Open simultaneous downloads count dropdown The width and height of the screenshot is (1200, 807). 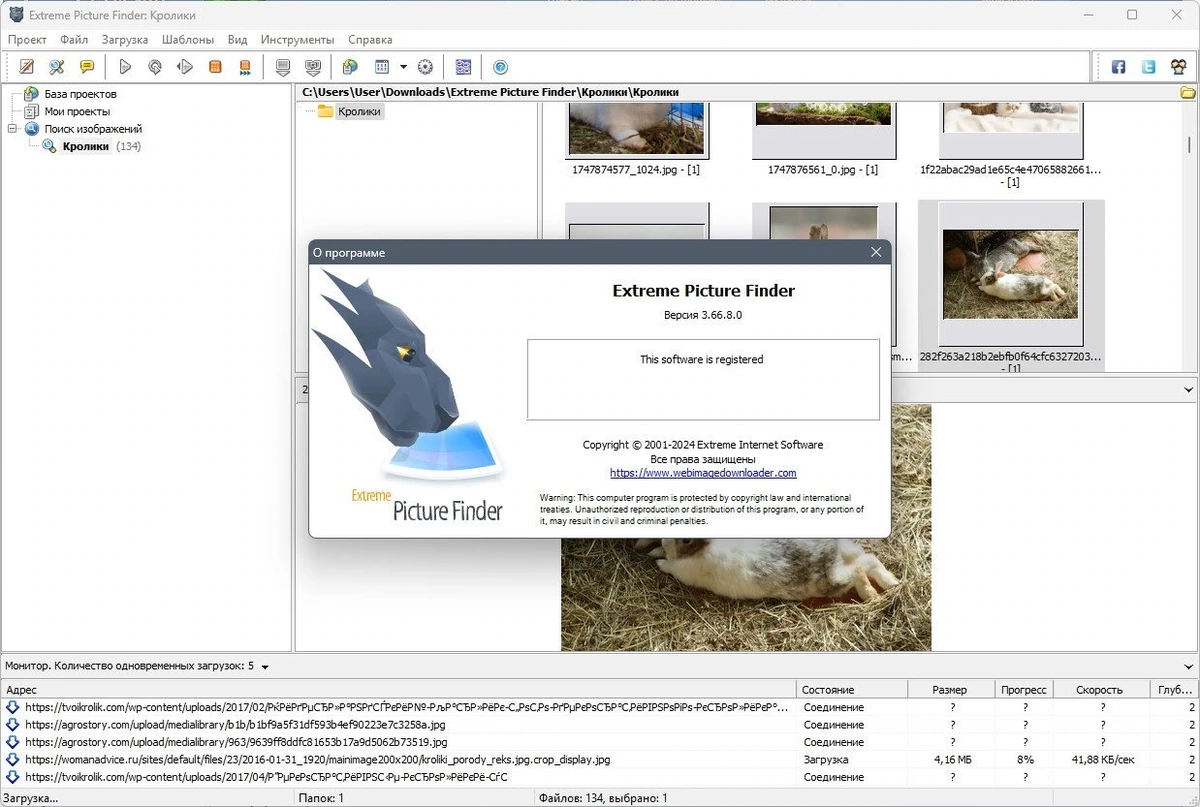point(265,666)
